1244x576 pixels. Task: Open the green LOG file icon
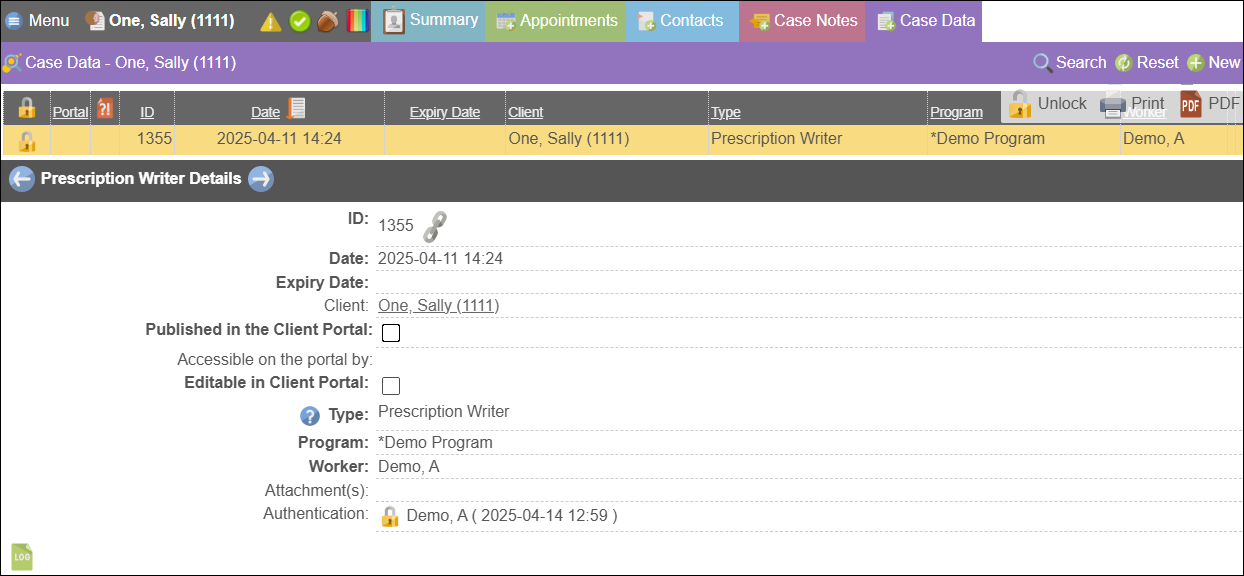coord(22,557)
